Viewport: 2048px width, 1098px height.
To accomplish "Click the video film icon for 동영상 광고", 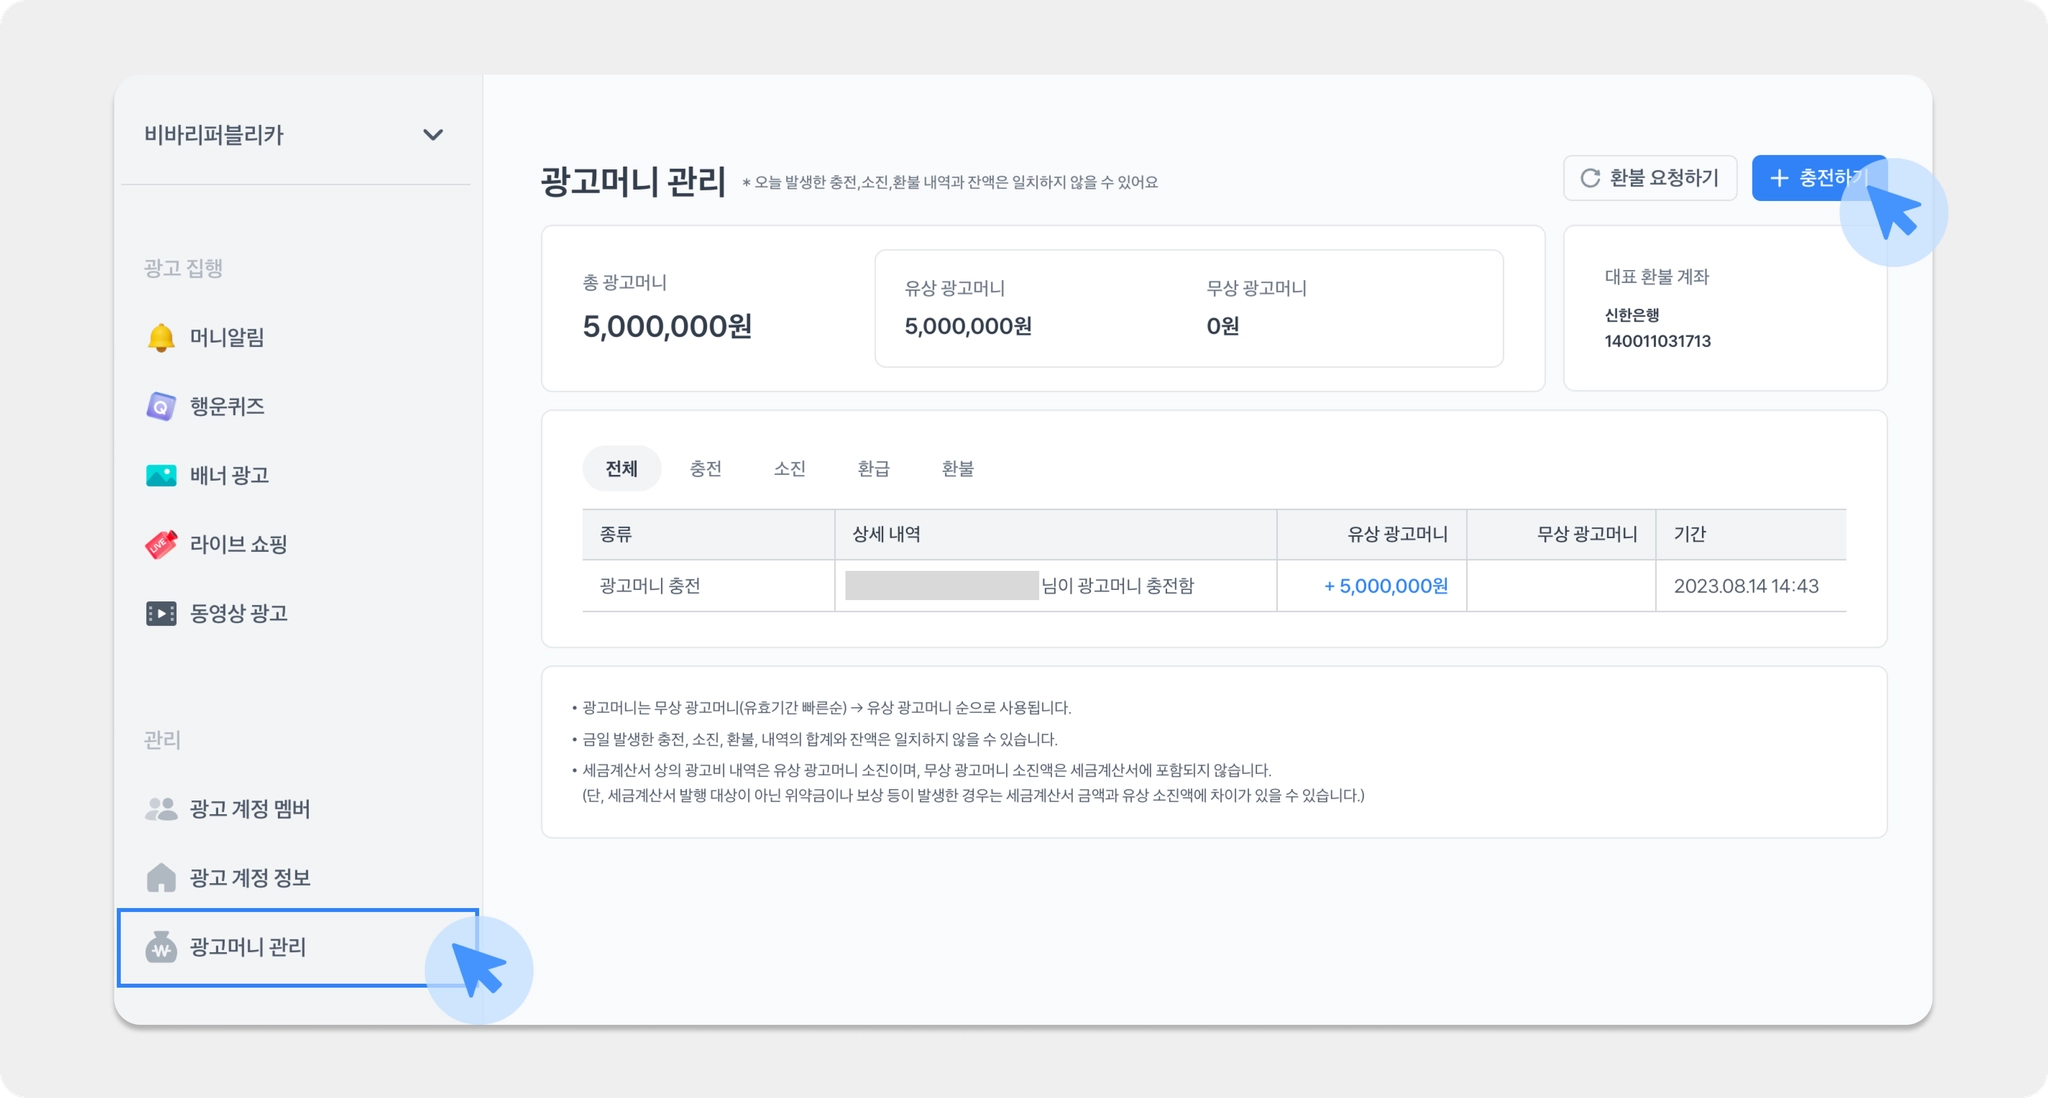I will [x=161, y=614].
